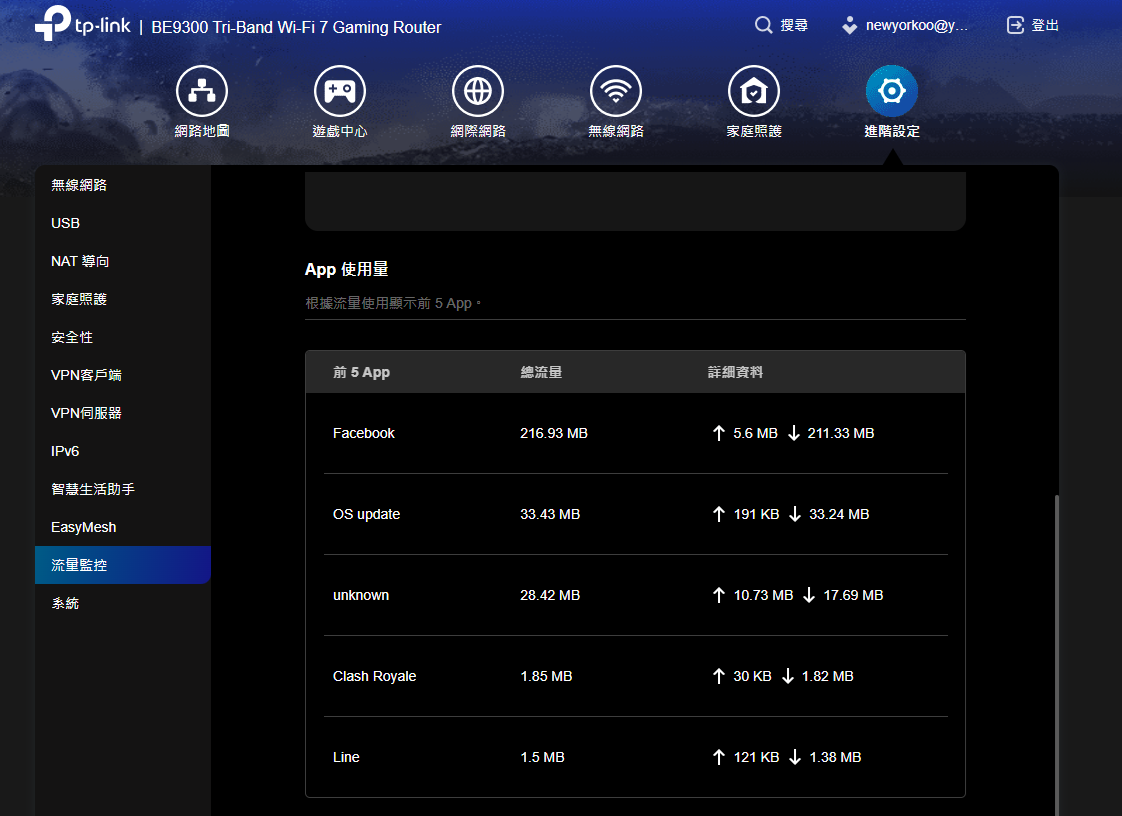Click the 前 5 App column header
Viewport: 1122px width, 816px height.
(x=361, y=372)
